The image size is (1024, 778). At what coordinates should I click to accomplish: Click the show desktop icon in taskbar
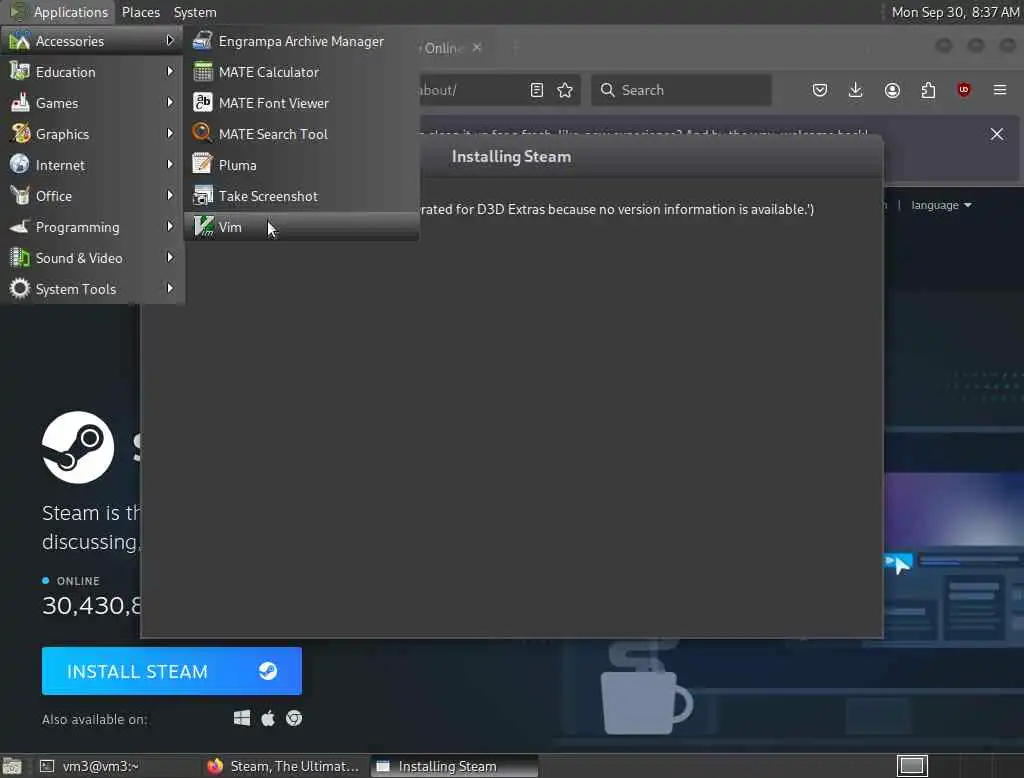pyautogui.click(x=12, y=766)
